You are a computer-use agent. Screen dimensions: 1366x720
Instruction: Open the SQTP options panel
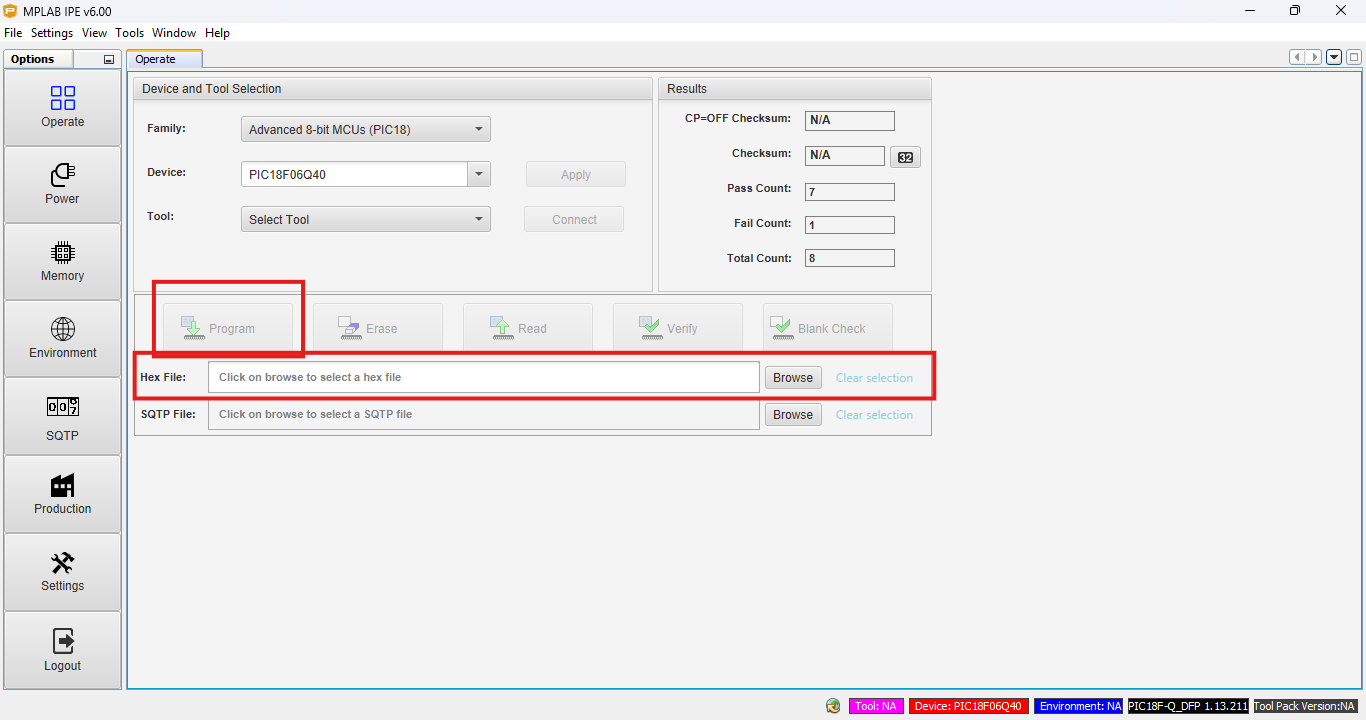tap(62, 417)
